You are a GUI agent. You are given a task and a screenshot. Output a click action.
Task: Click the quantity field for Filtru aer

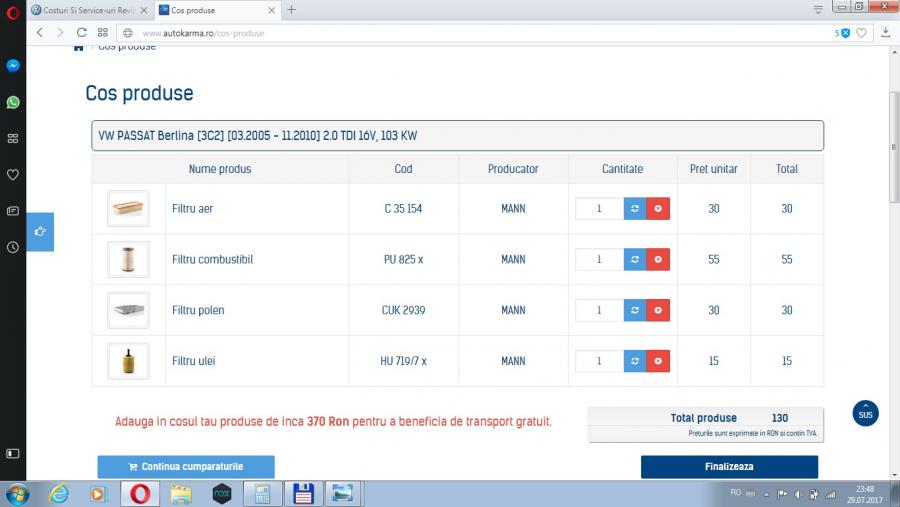(x=599, y=209)
